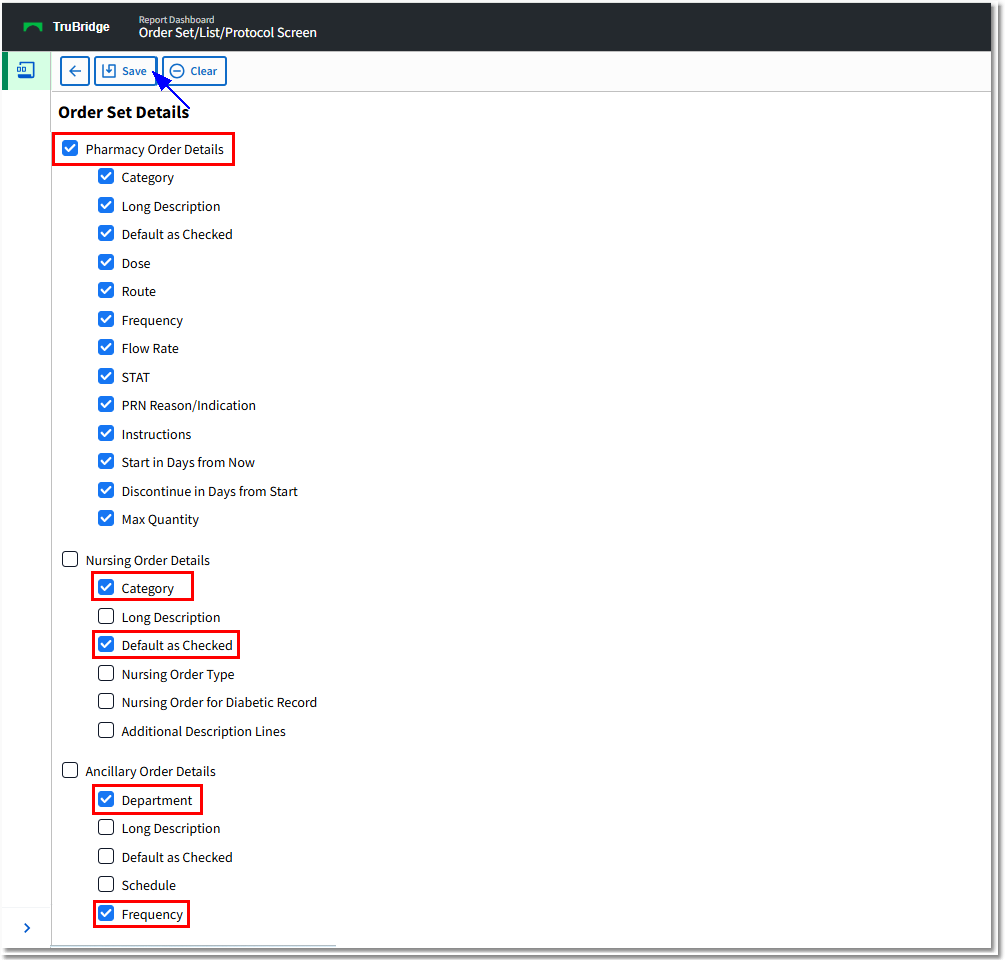Check the Ancillary Order Details checkbox
The image size is (1005, 962).
[x=69, y=770]
